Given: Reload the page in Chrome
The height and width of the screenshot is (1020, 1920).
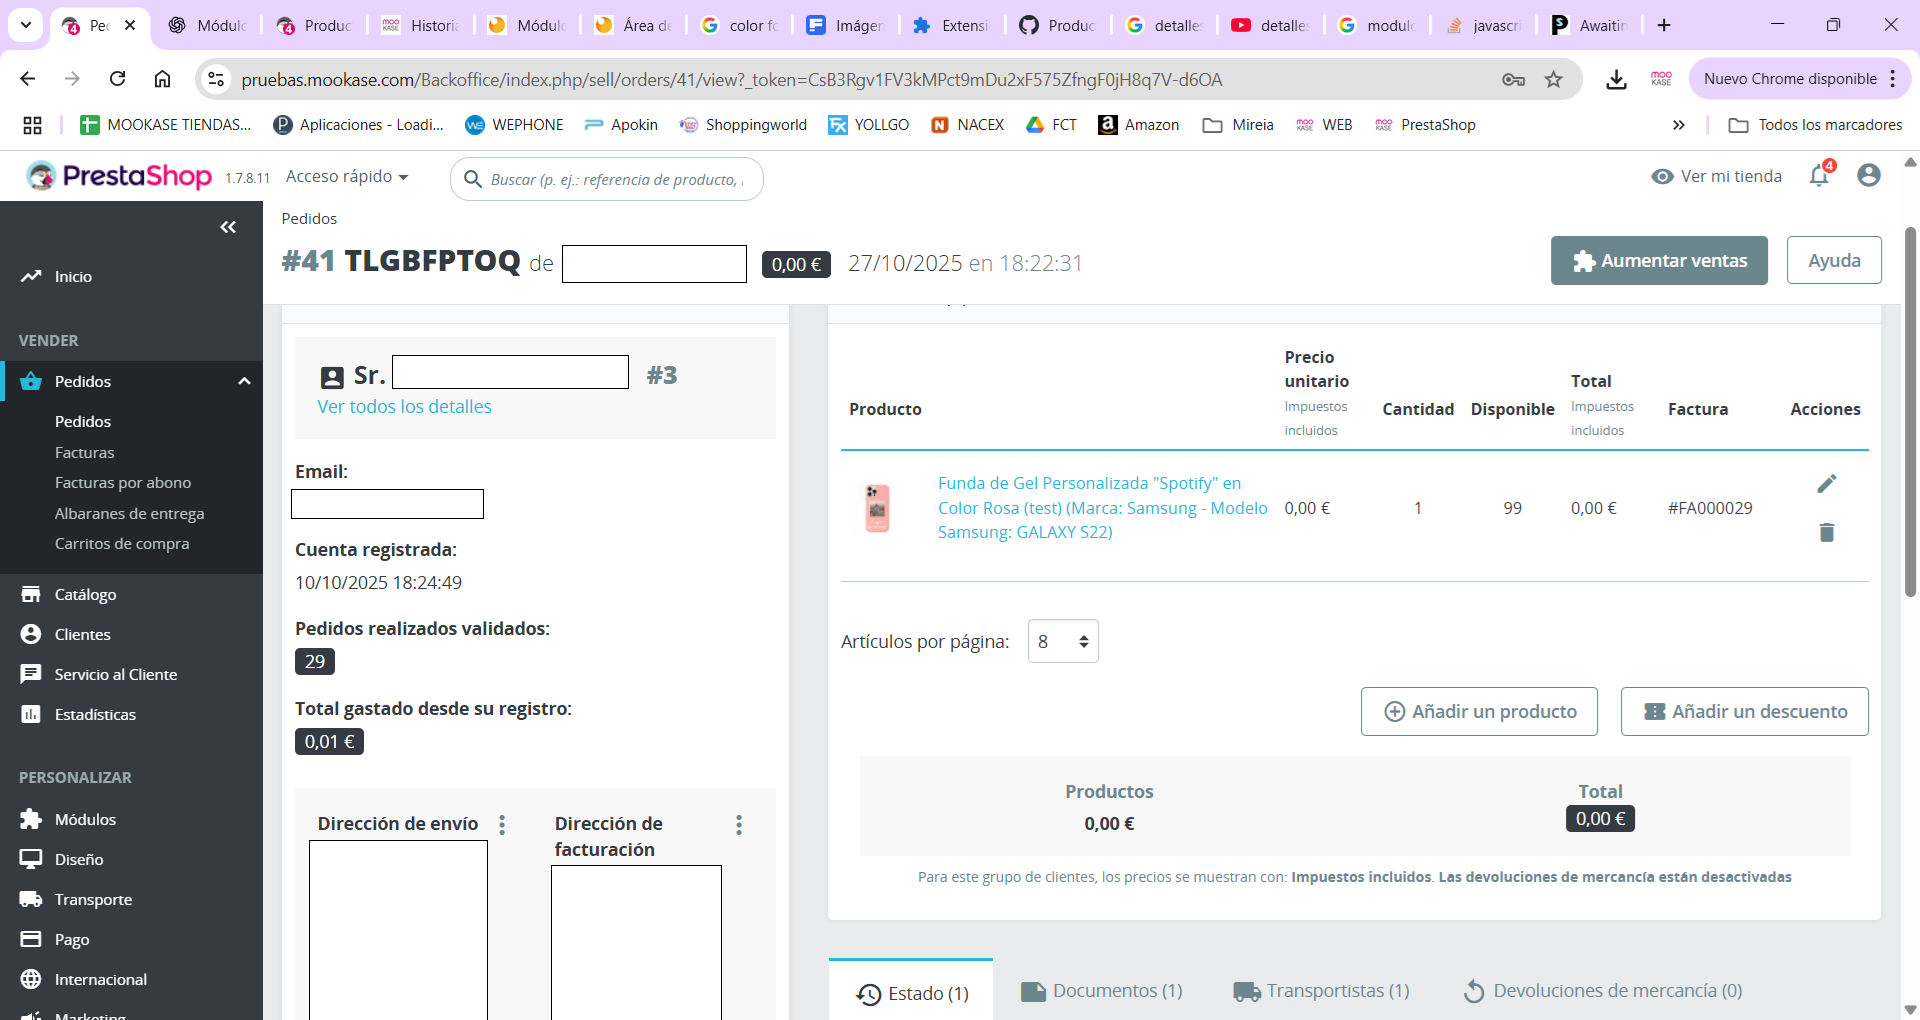Looking at the screenshot, I should pos(118,79).
